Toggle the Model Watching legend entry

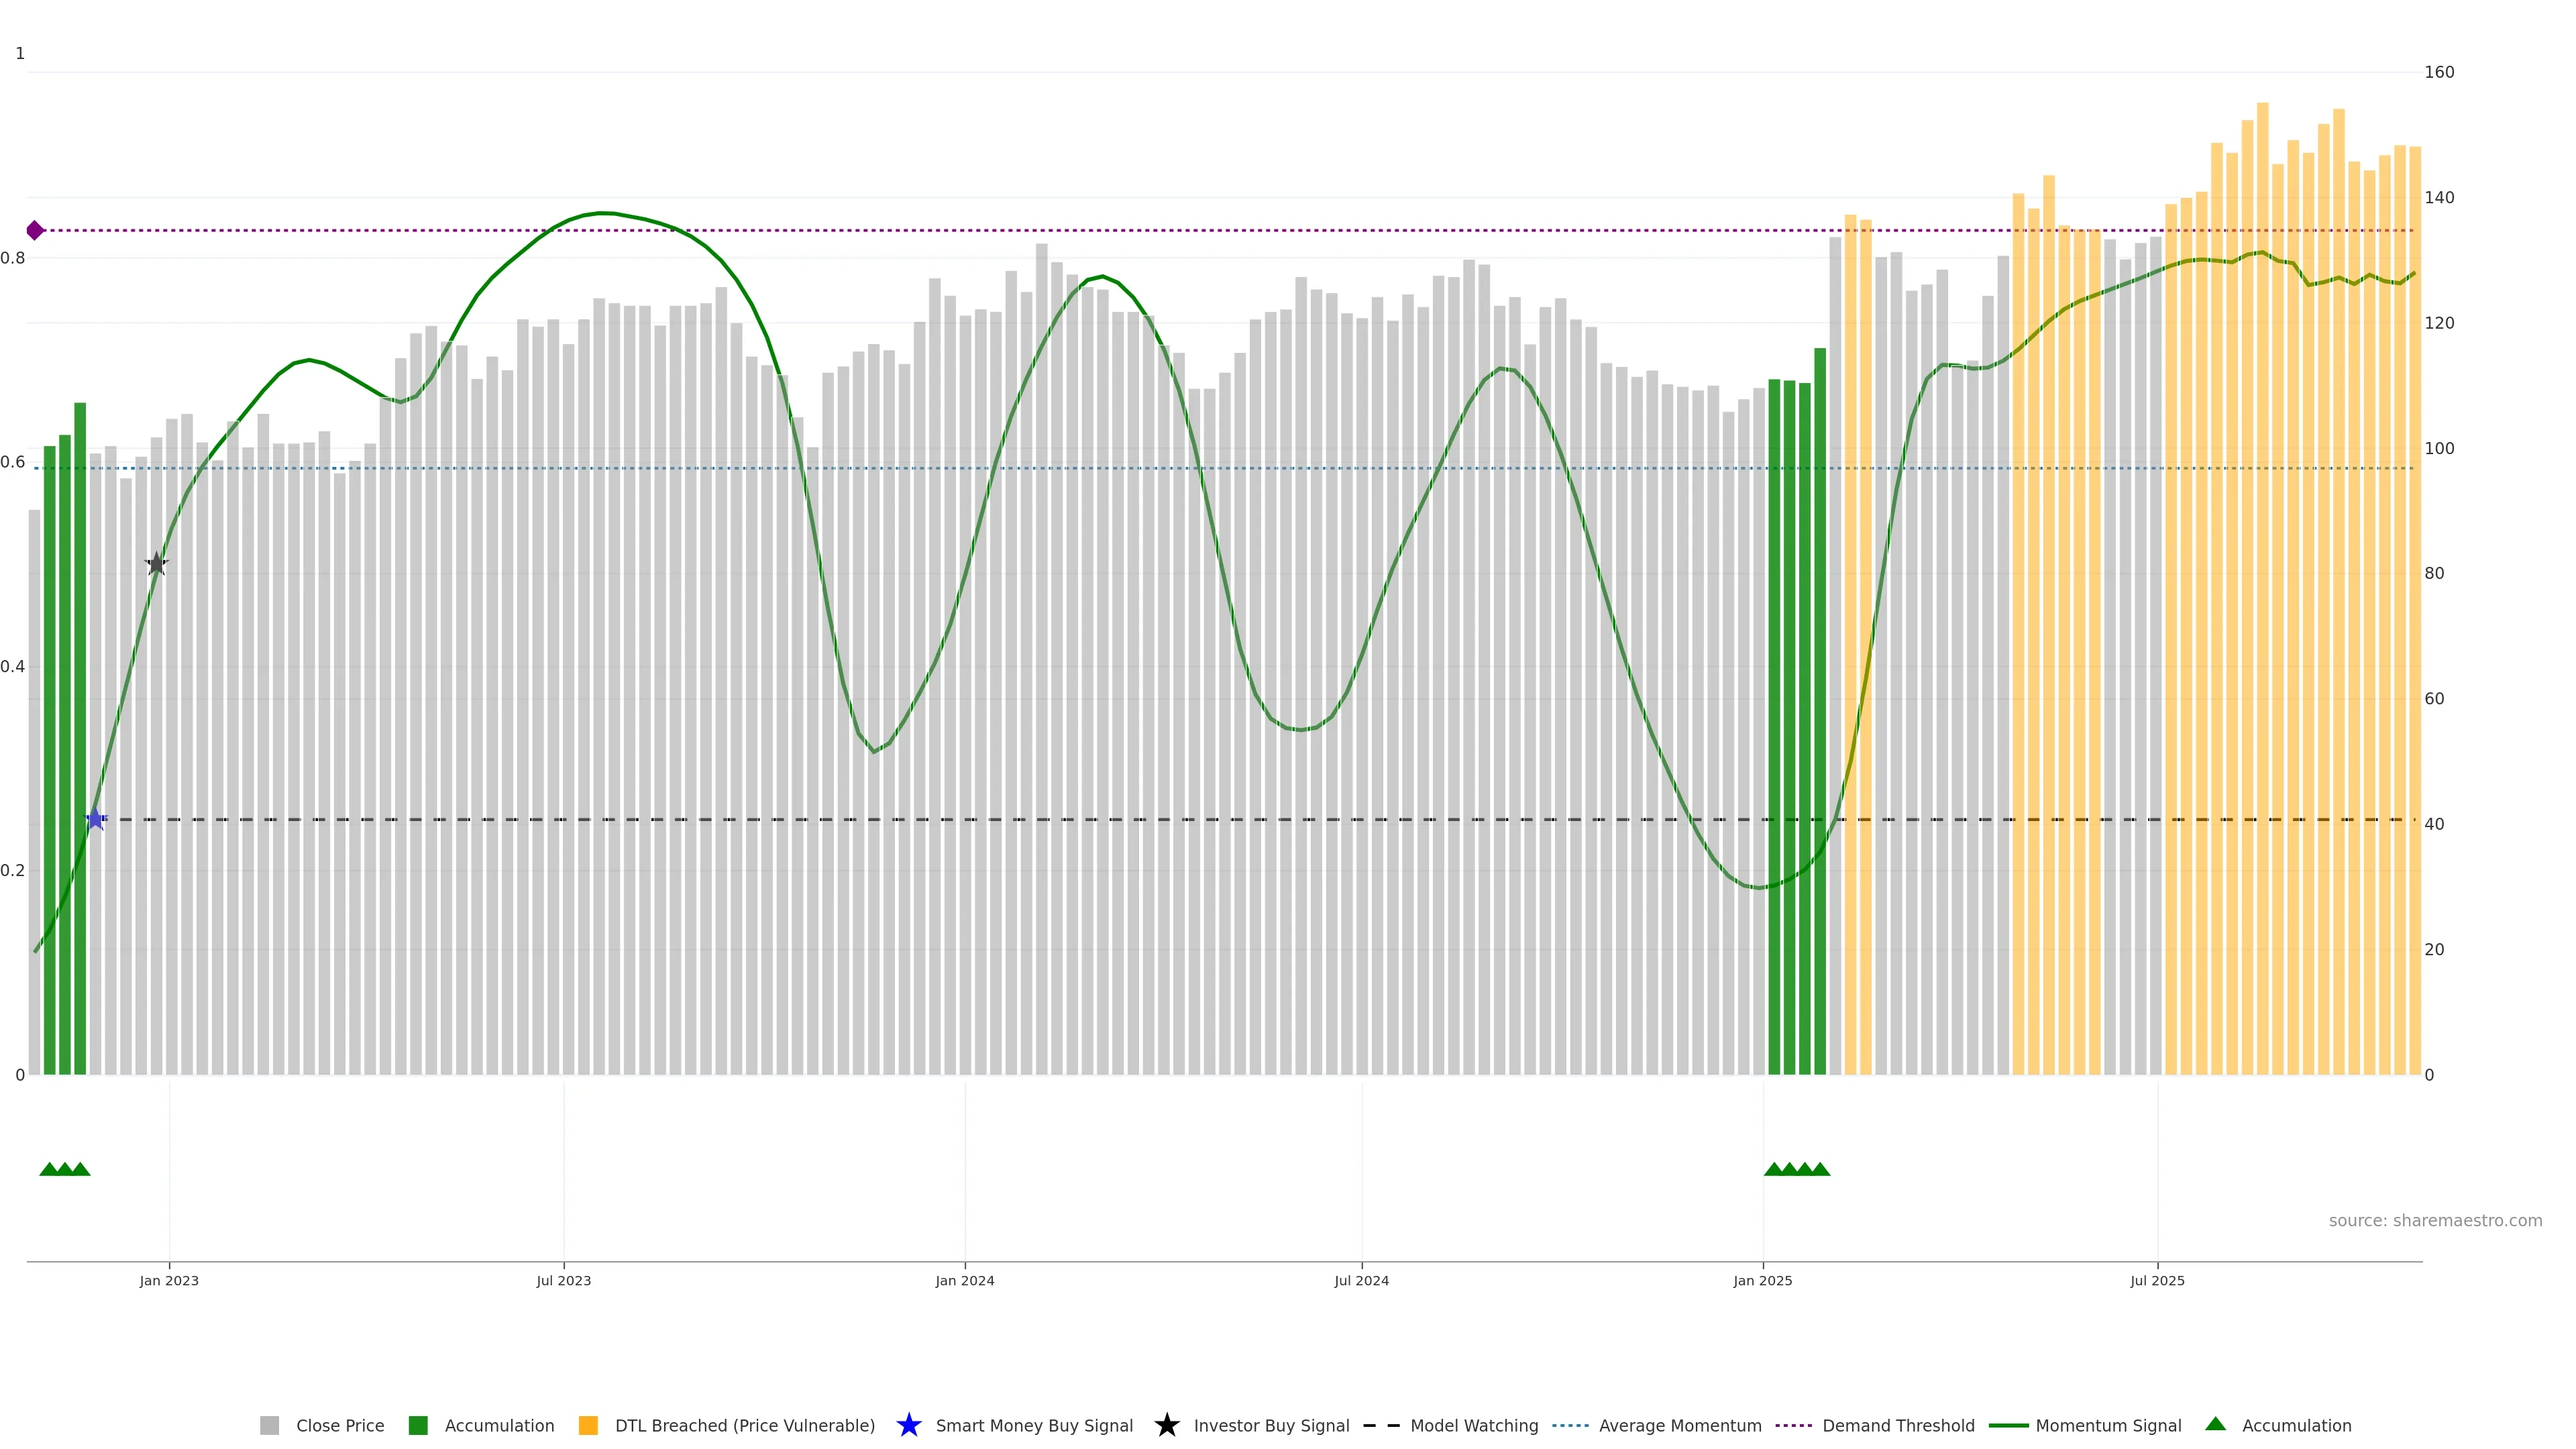coord(1473,1425)
